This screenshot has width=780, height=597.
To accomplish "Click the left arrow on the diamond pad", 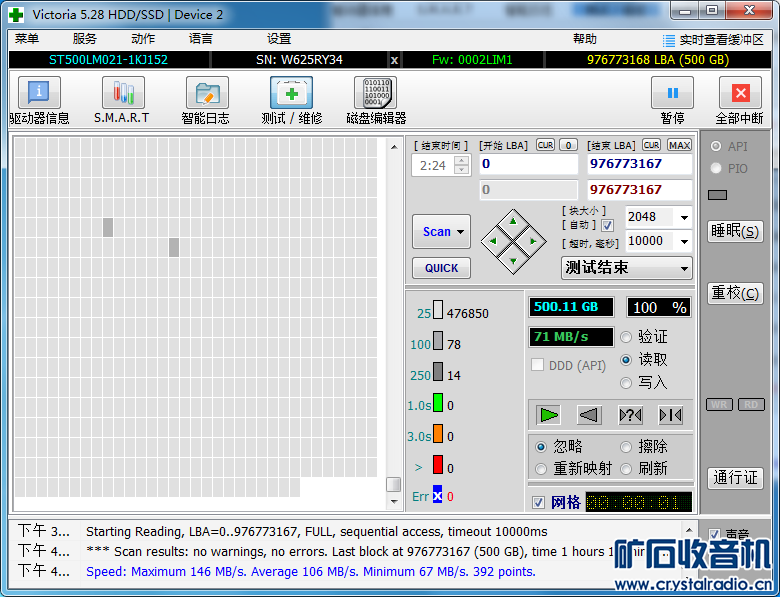I will tap(493, 241).
